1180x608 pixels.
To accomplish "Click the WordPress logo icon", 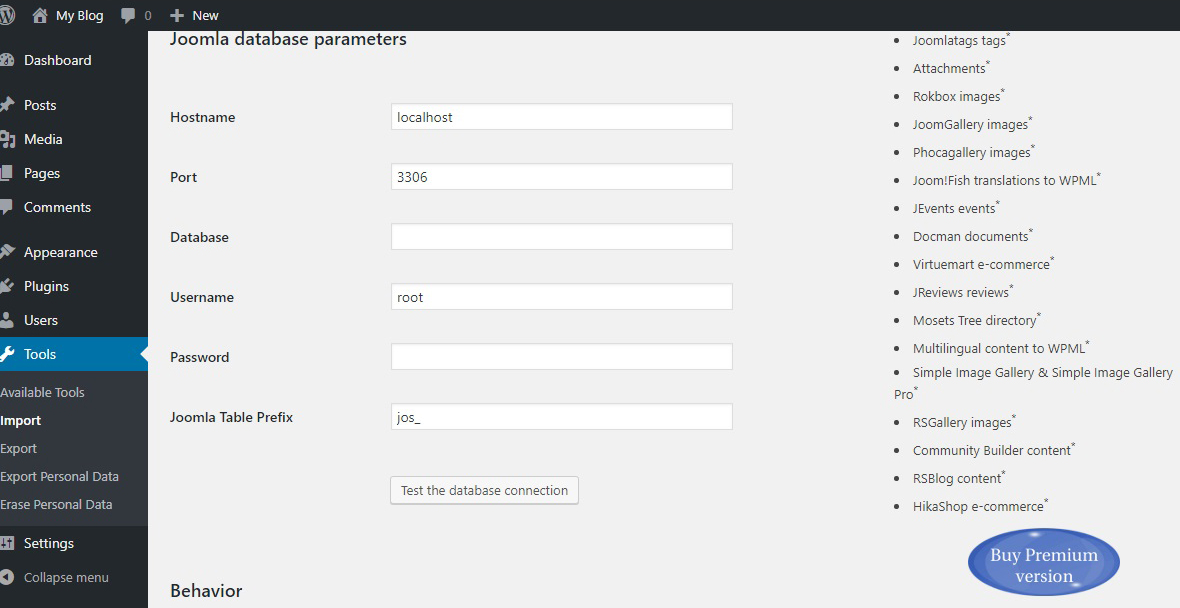I will click(x=7, y=15).
